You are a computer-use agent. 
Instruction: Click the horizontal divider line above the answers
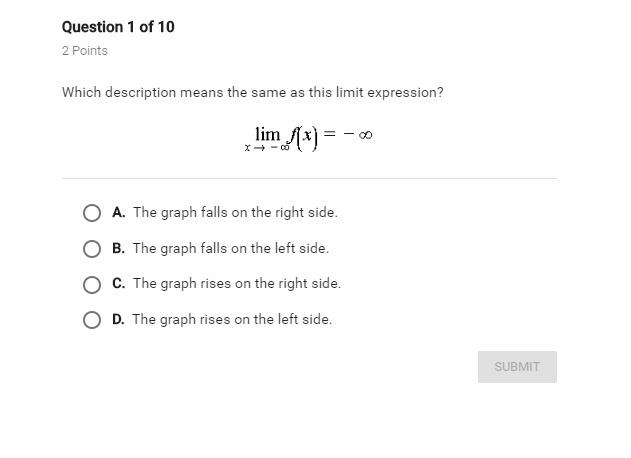(309, 178)
